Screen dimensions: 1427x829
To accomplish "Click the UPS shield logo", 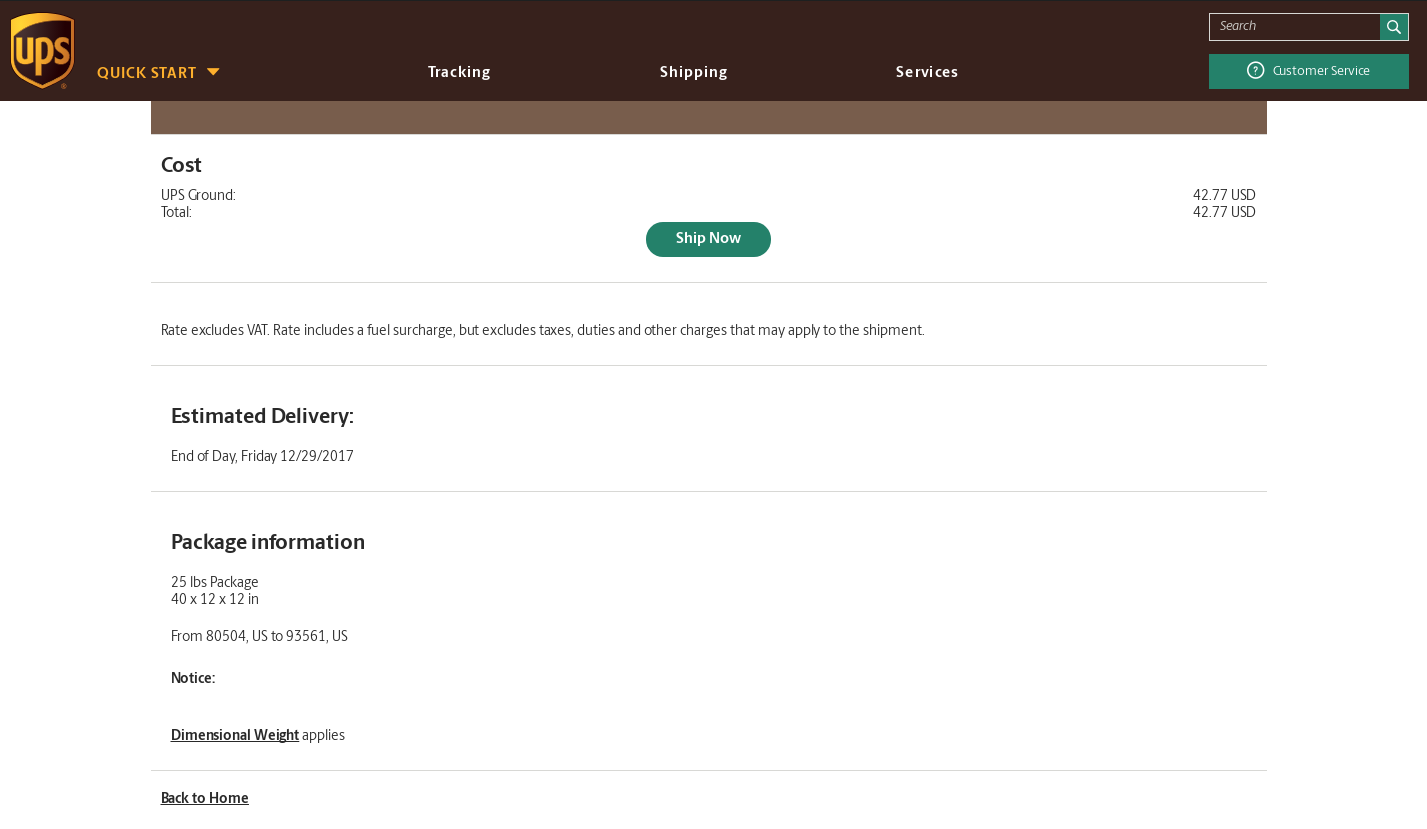I will click(42, 51).
